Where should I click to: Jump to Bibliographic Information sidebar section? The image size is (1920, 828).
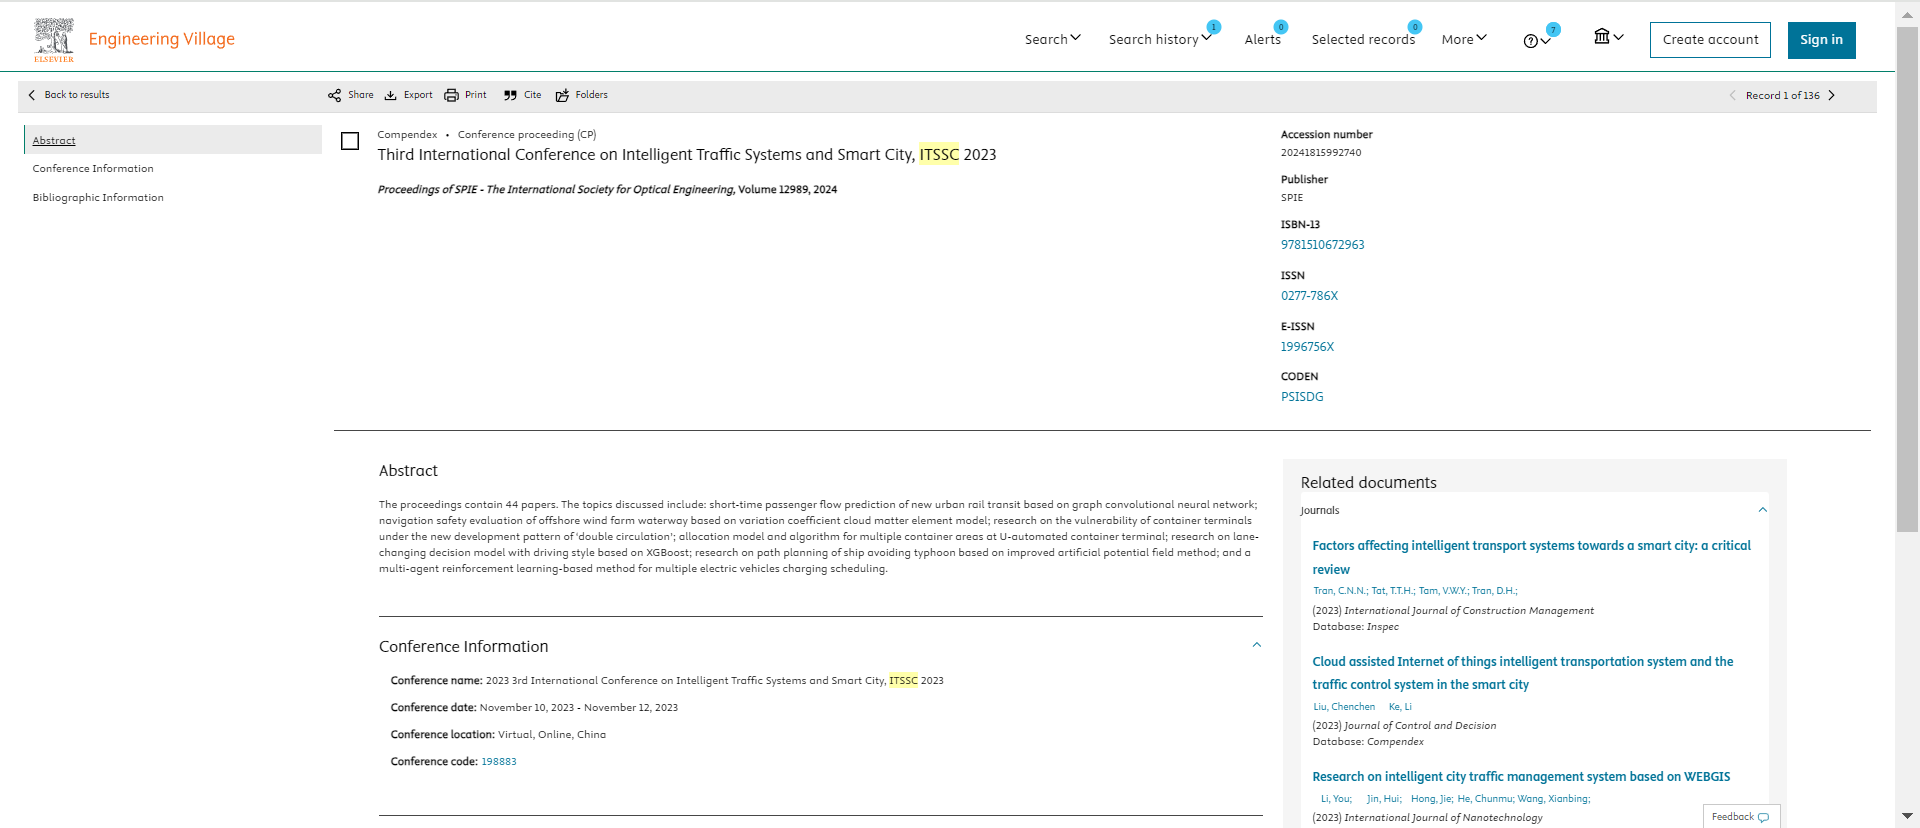click(x=98, y=198)
